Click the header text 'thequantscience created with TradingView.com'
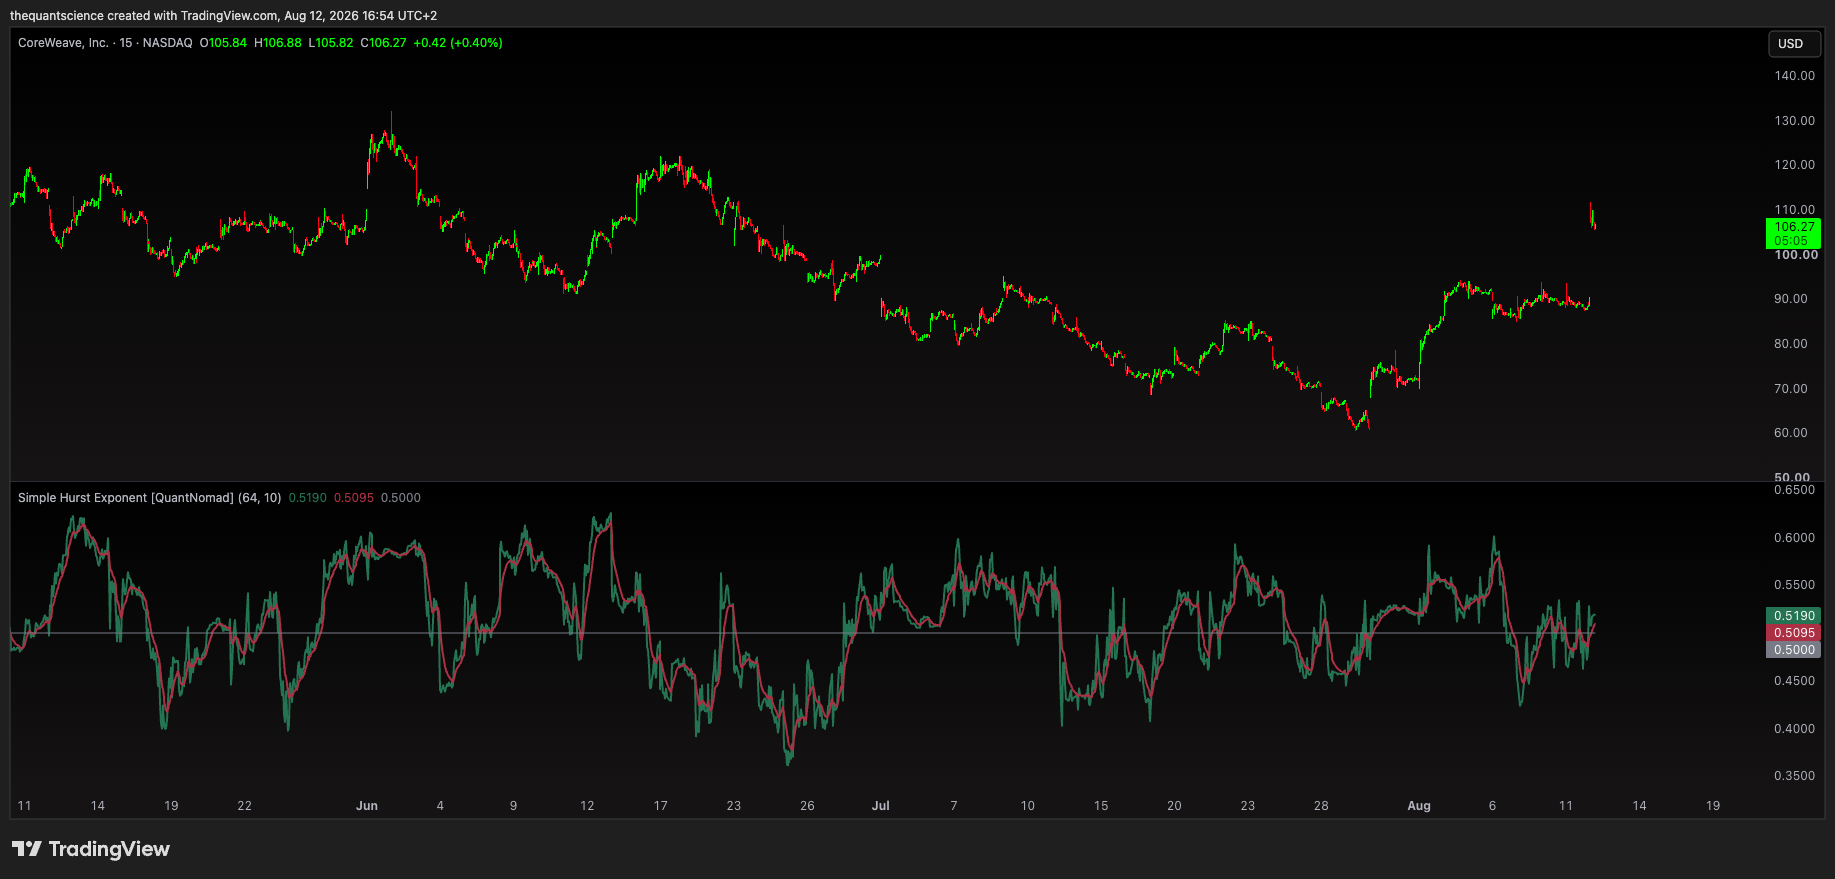This screenshot has width=1835, height=879. pyautogui.click(x=144, y=16)
